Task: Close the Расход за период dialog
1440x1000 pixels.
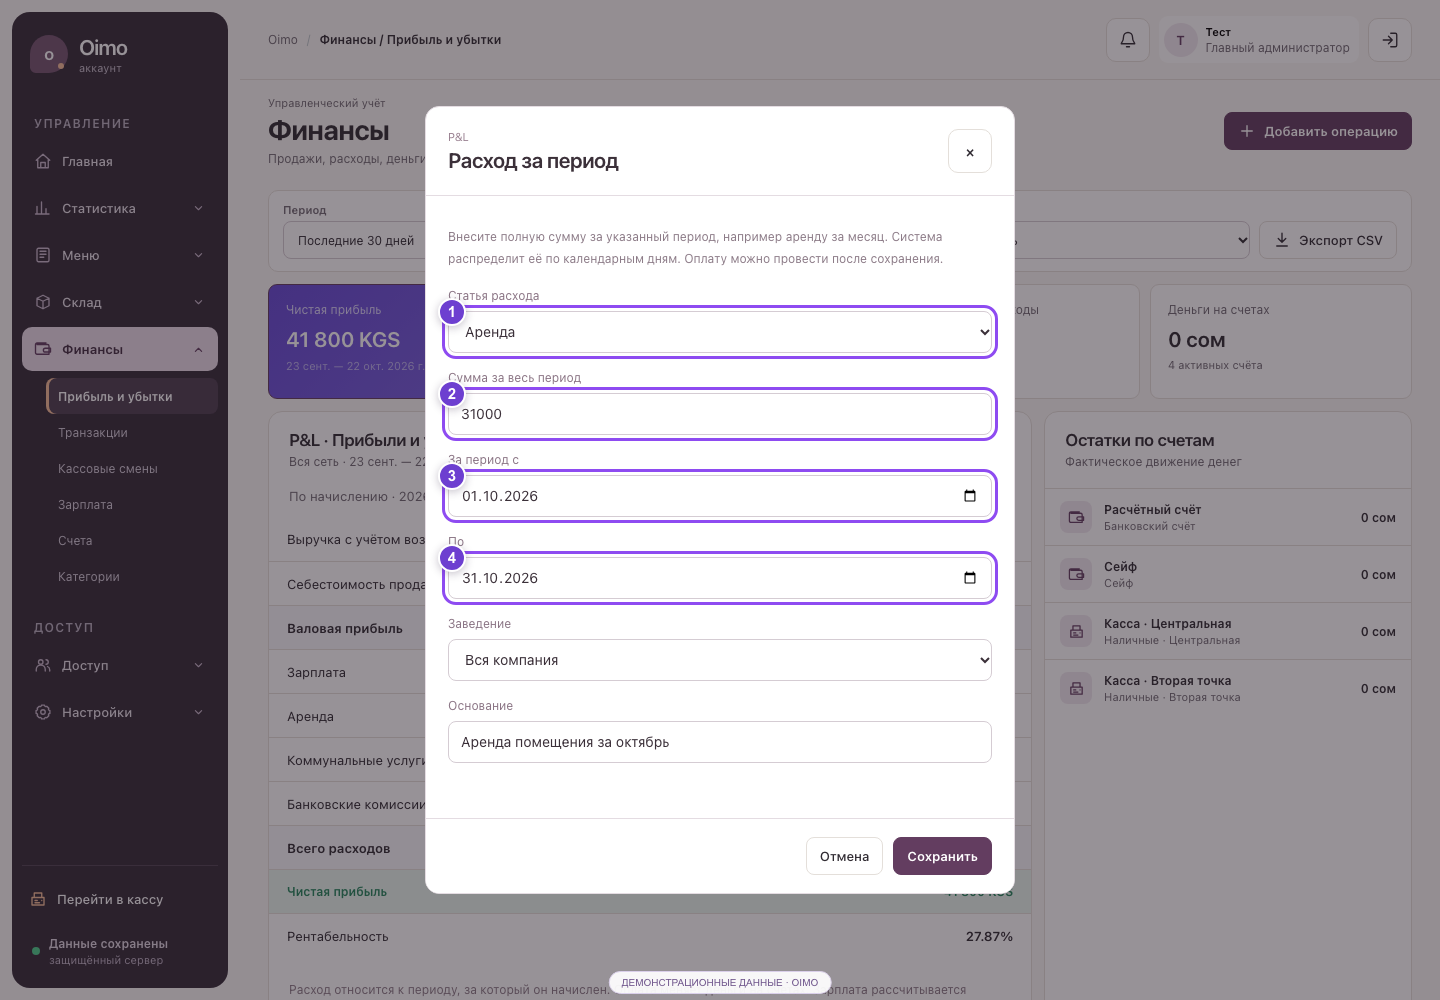Action: coord(970,151)
